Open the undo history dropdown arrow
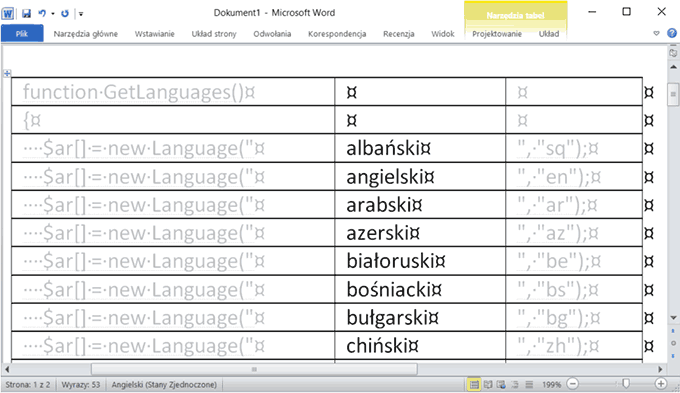 coord(53,14)
